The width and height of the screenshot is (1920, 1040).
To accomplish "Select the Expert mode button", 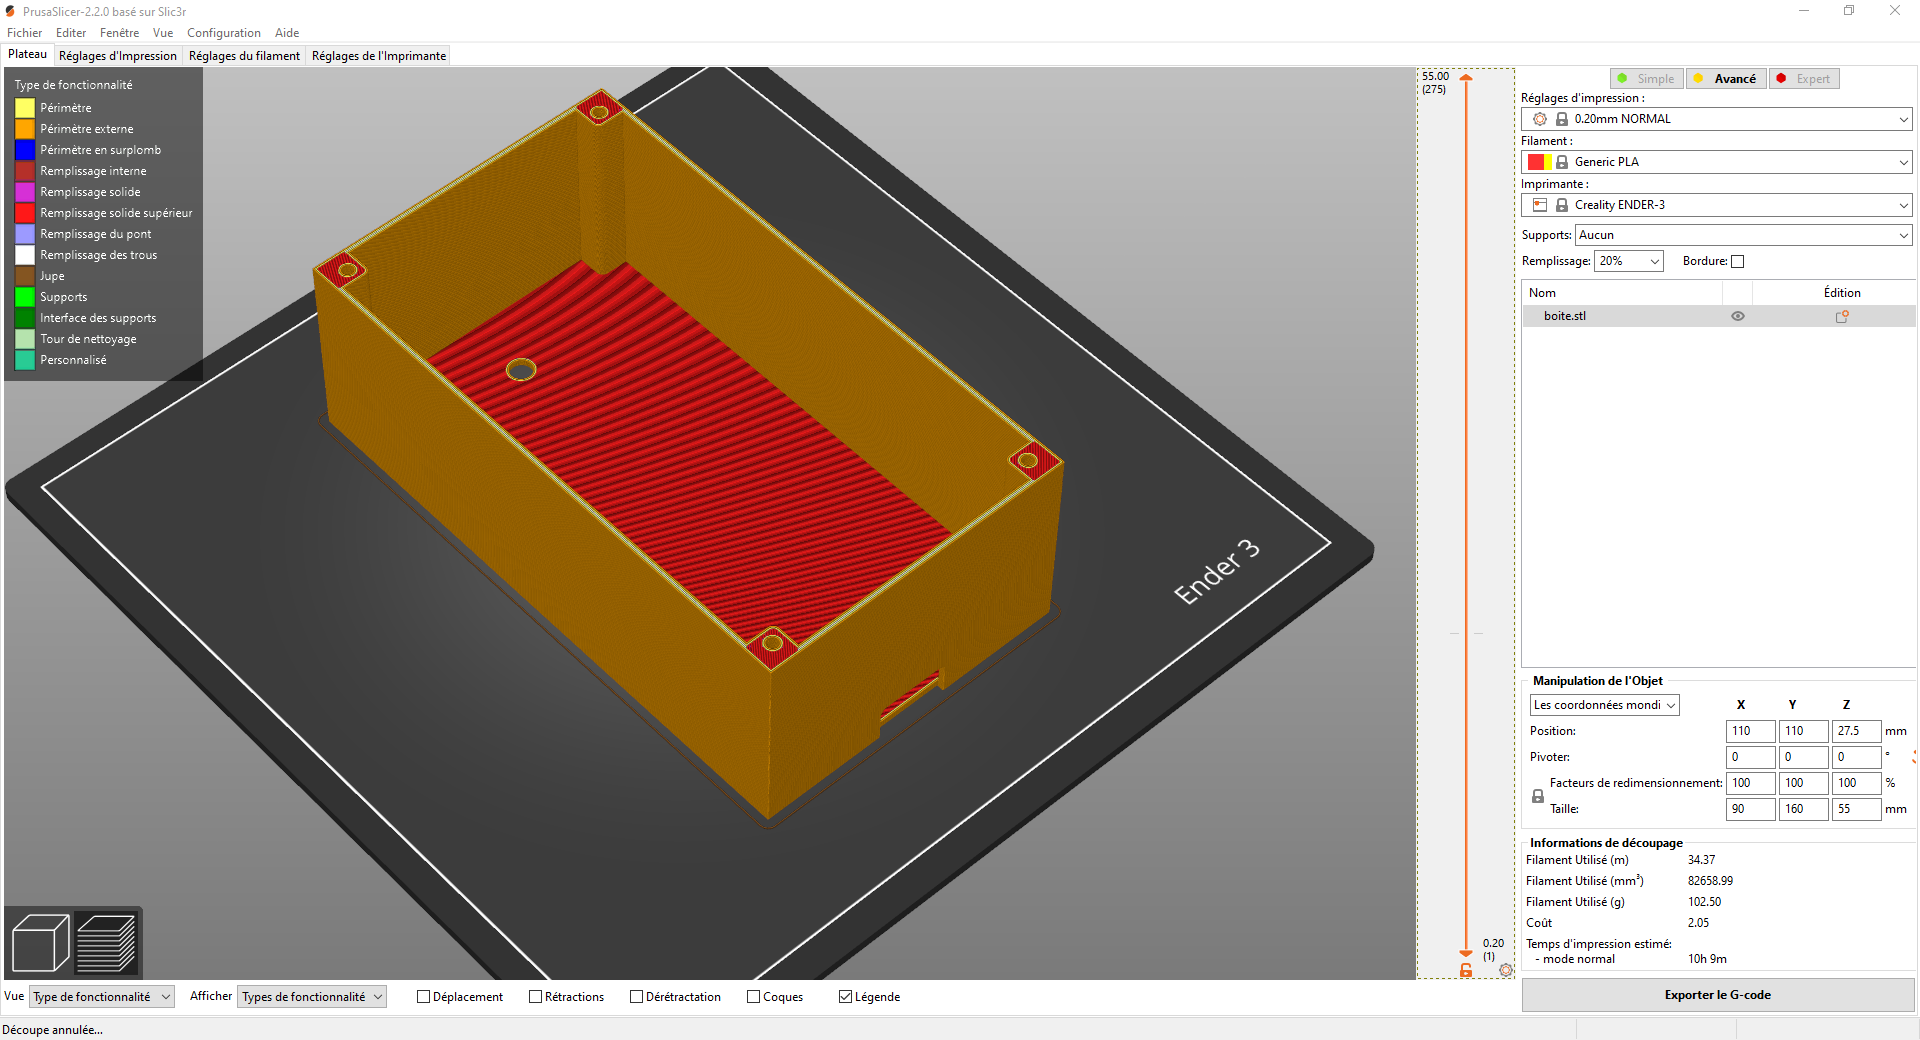I will click(1804, 79).
